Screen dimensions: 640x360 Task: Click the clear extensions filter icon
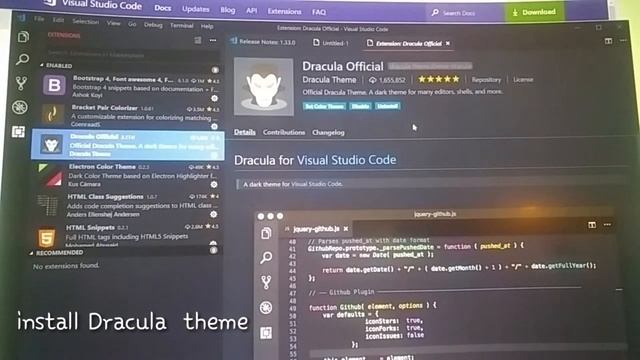tap(198, 40)
